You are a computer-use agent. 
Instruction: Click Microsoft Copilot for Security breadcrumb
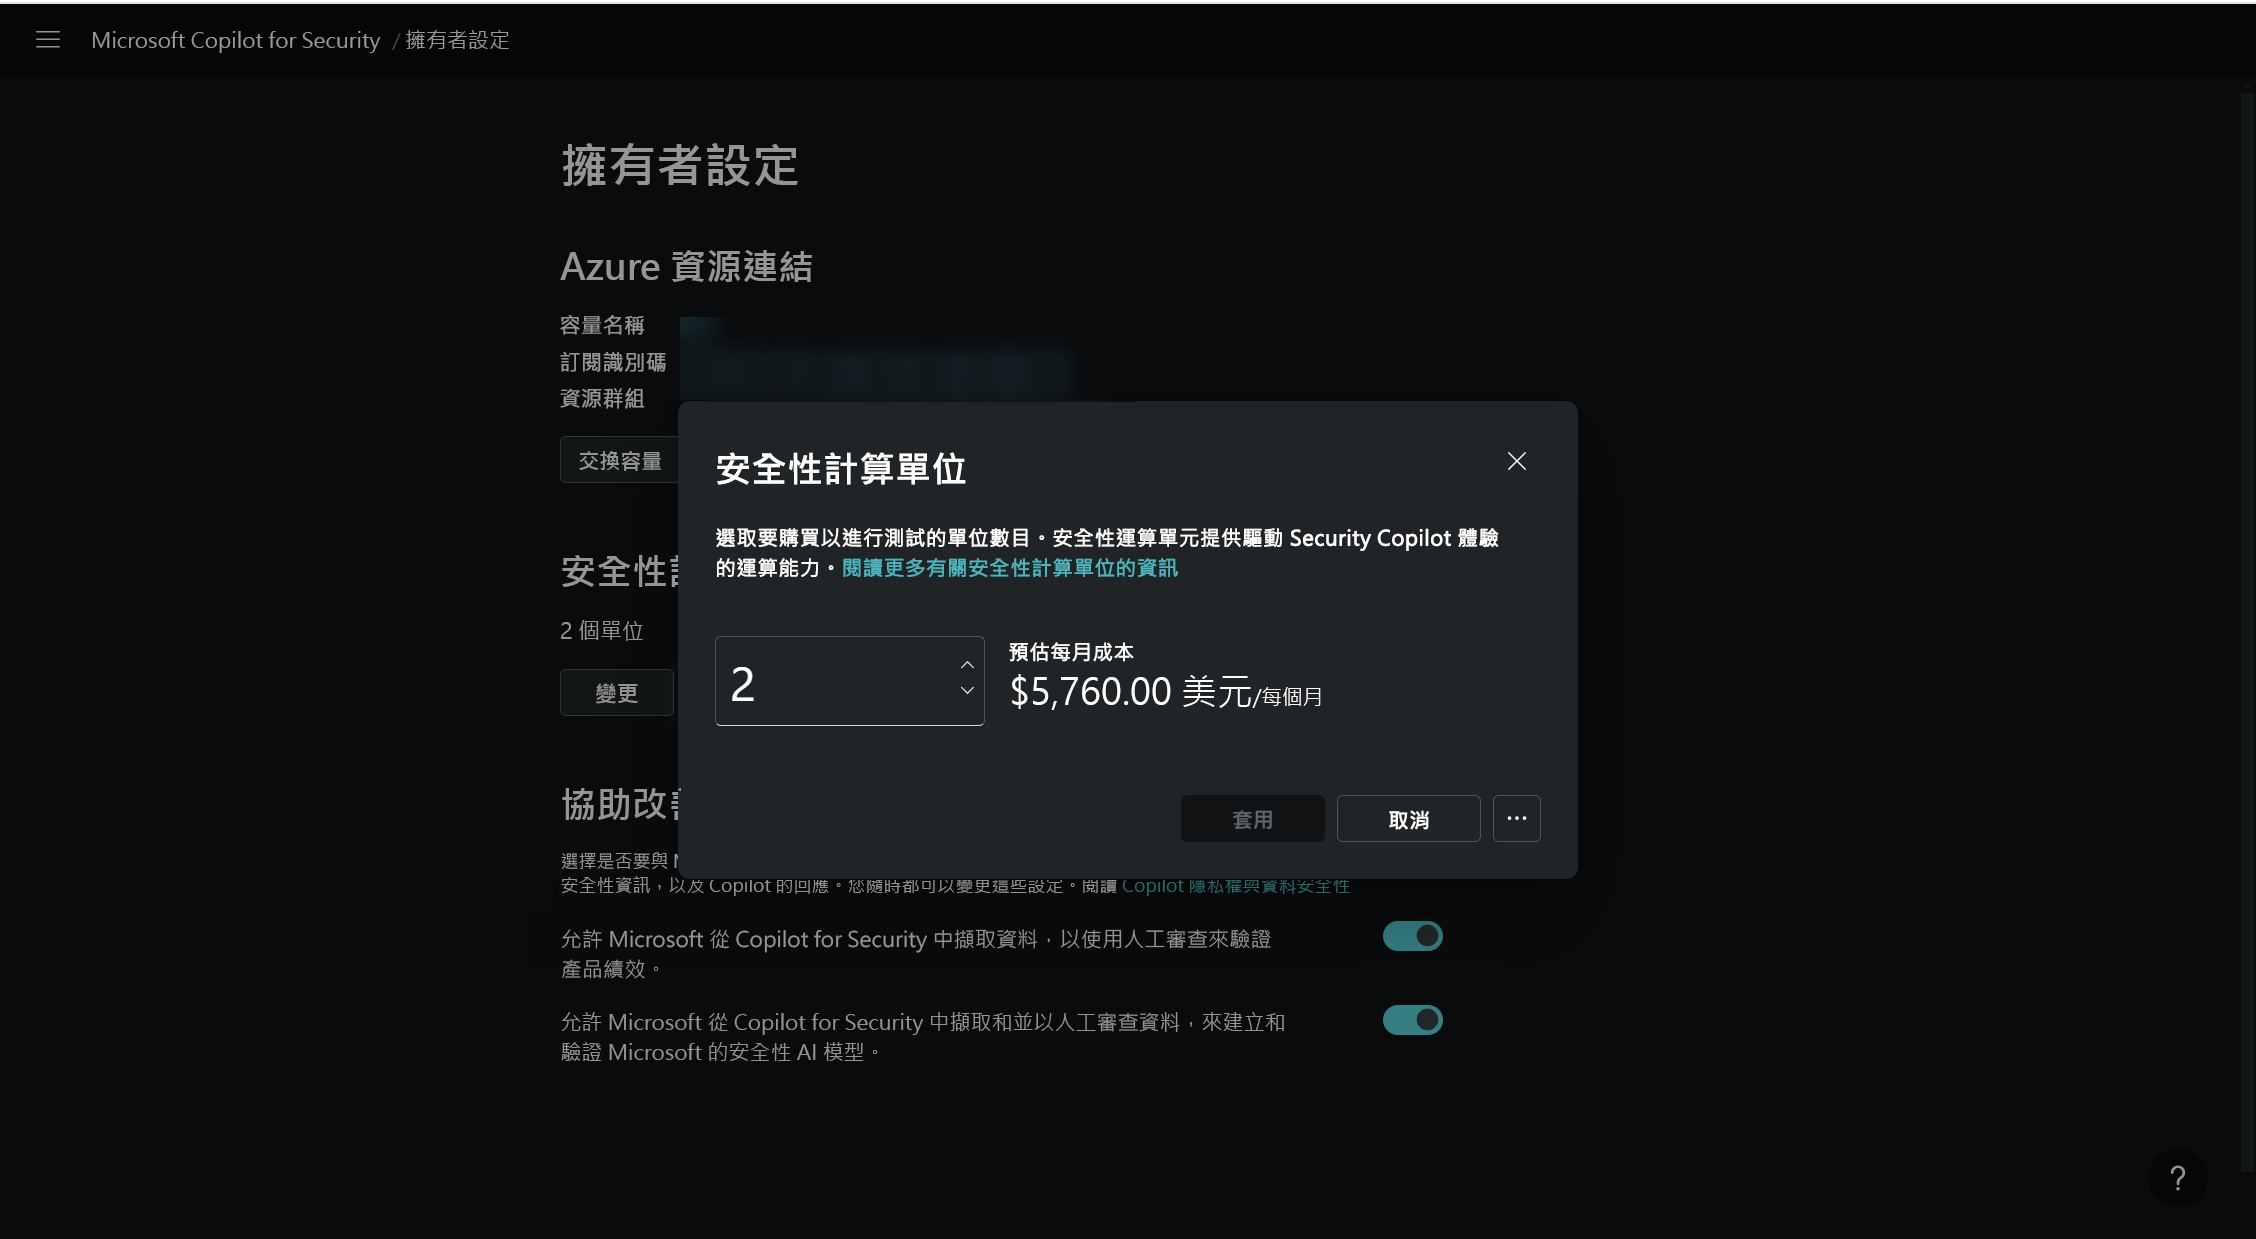236,40
